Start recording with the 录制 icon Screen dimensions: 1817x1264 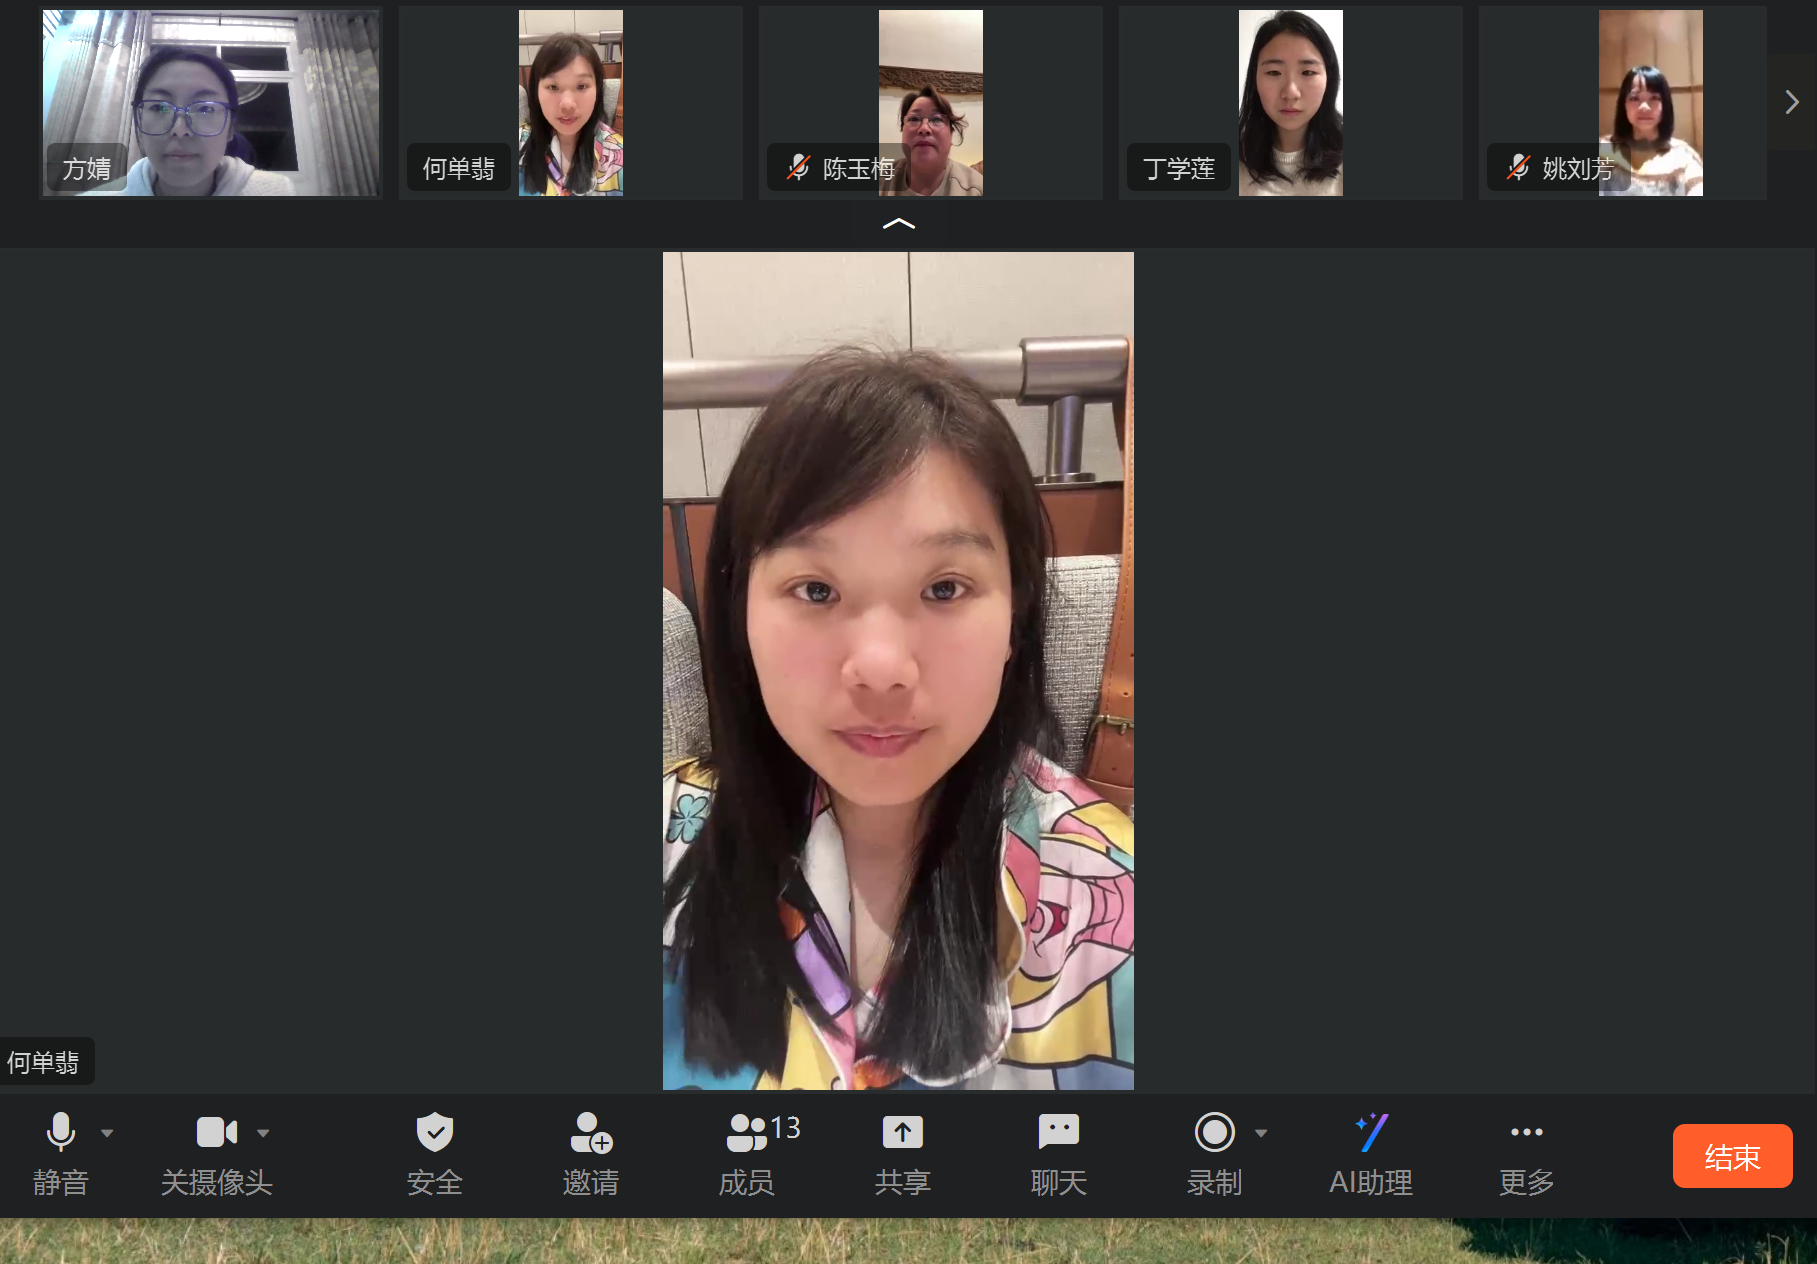pos(1215,1132)
